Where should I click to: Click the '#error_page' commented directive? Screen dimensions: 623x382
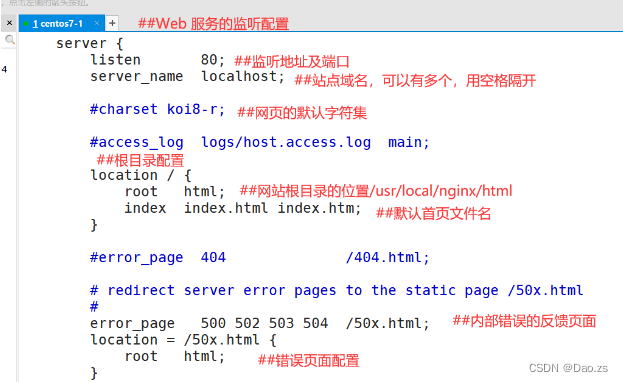(x=136, y=258)
